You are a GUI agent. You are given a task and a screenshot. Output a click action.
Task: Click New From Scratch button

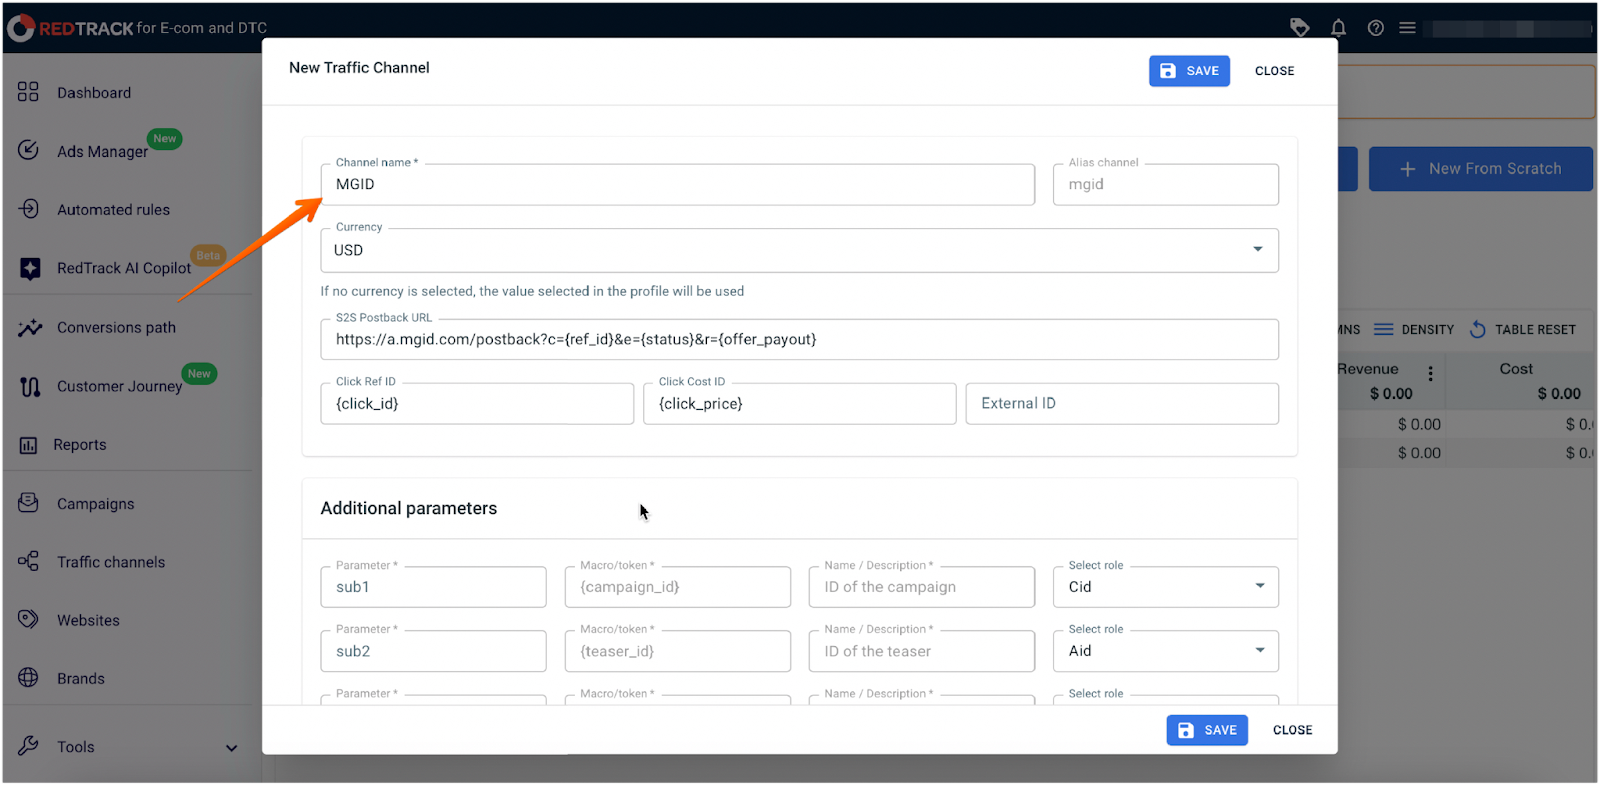[x=1480, y=169]
